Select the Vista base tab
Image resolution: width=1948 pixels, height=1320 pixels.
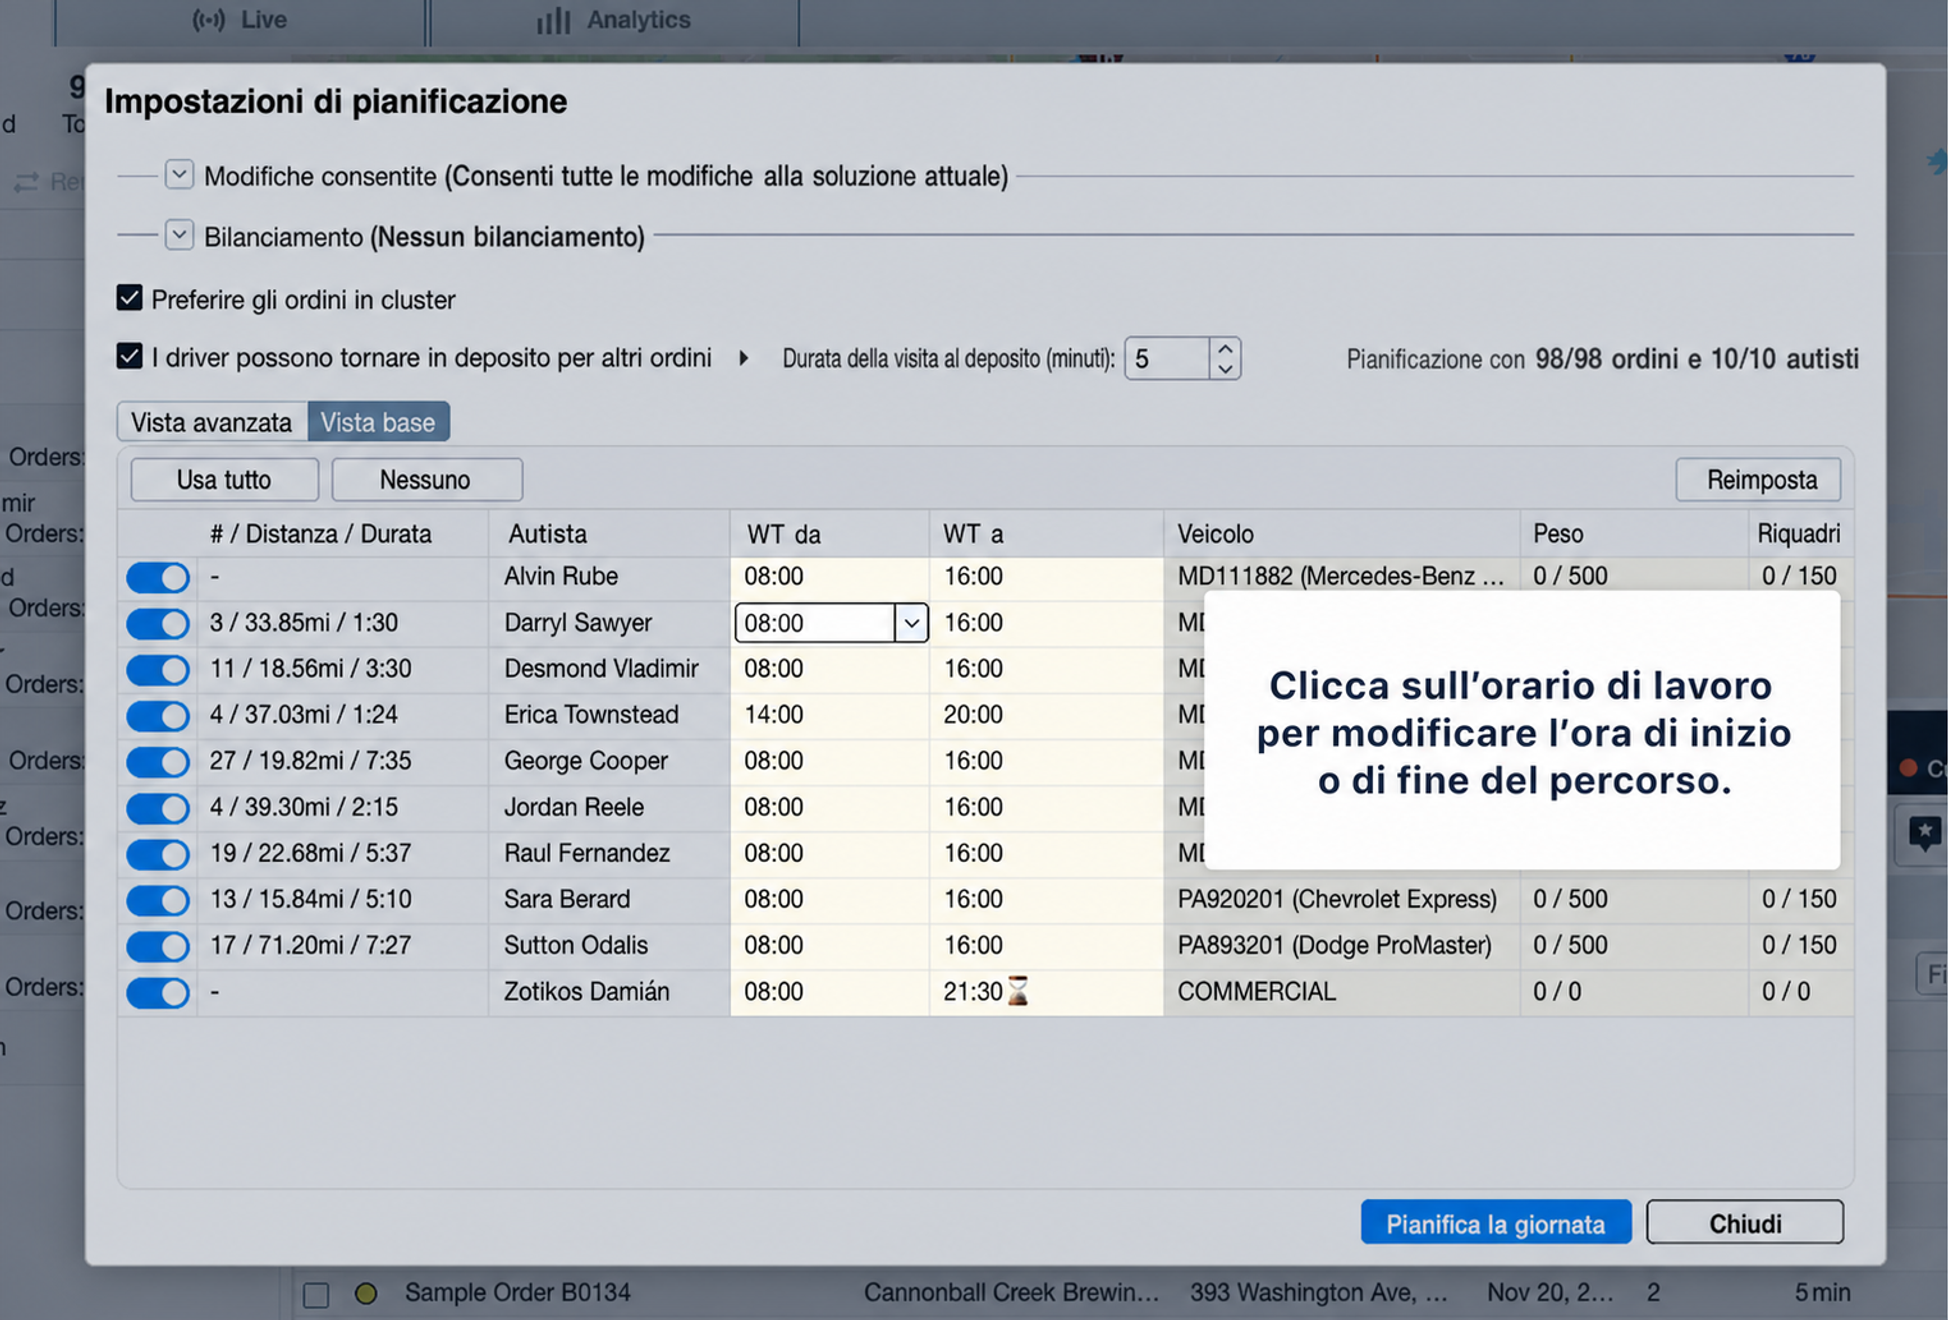pyautogui.click(x=378, y=422)
